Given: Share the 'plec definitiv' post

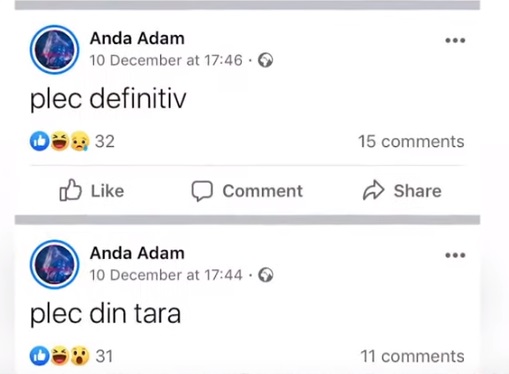Looking at the screenshot, I should click(402, 191).
